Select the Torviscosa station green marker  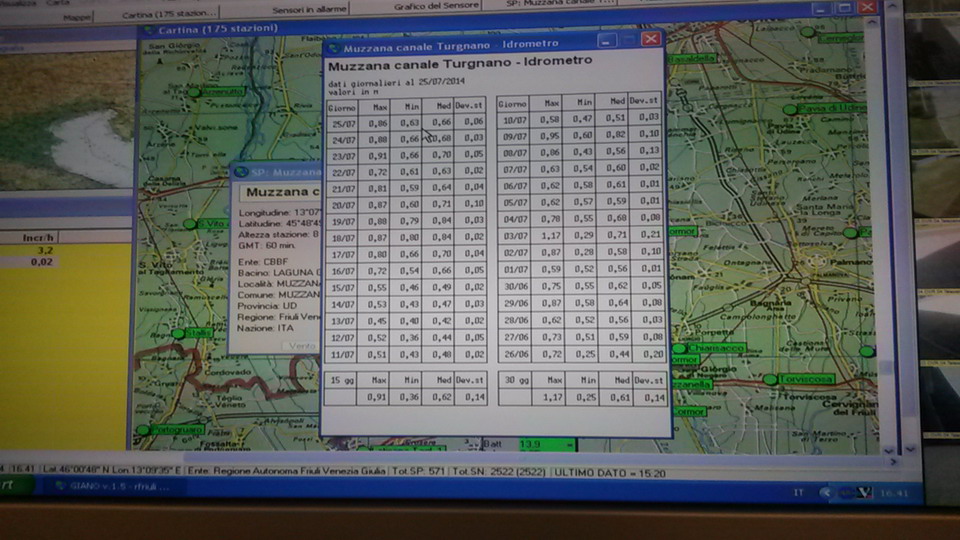pyautogui.click(x=770, y=380)
